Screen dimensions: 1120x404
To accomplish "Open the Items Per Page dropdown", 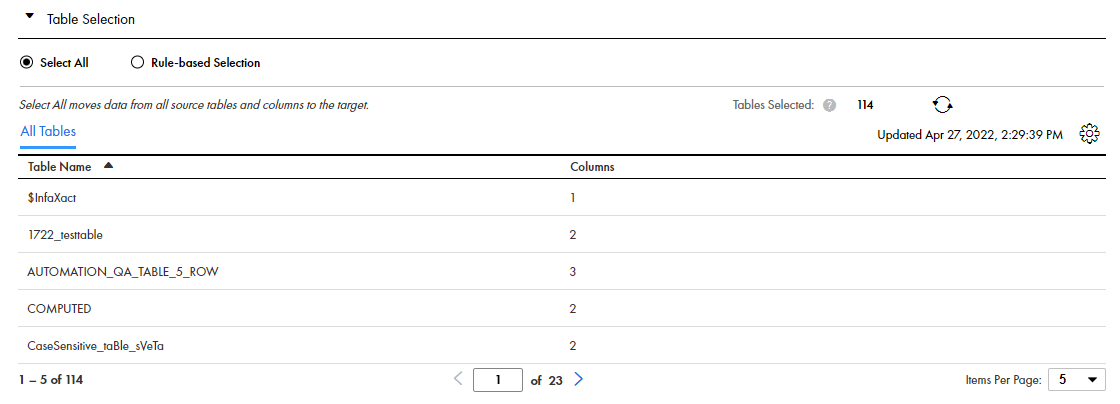I will point(1076,380).
